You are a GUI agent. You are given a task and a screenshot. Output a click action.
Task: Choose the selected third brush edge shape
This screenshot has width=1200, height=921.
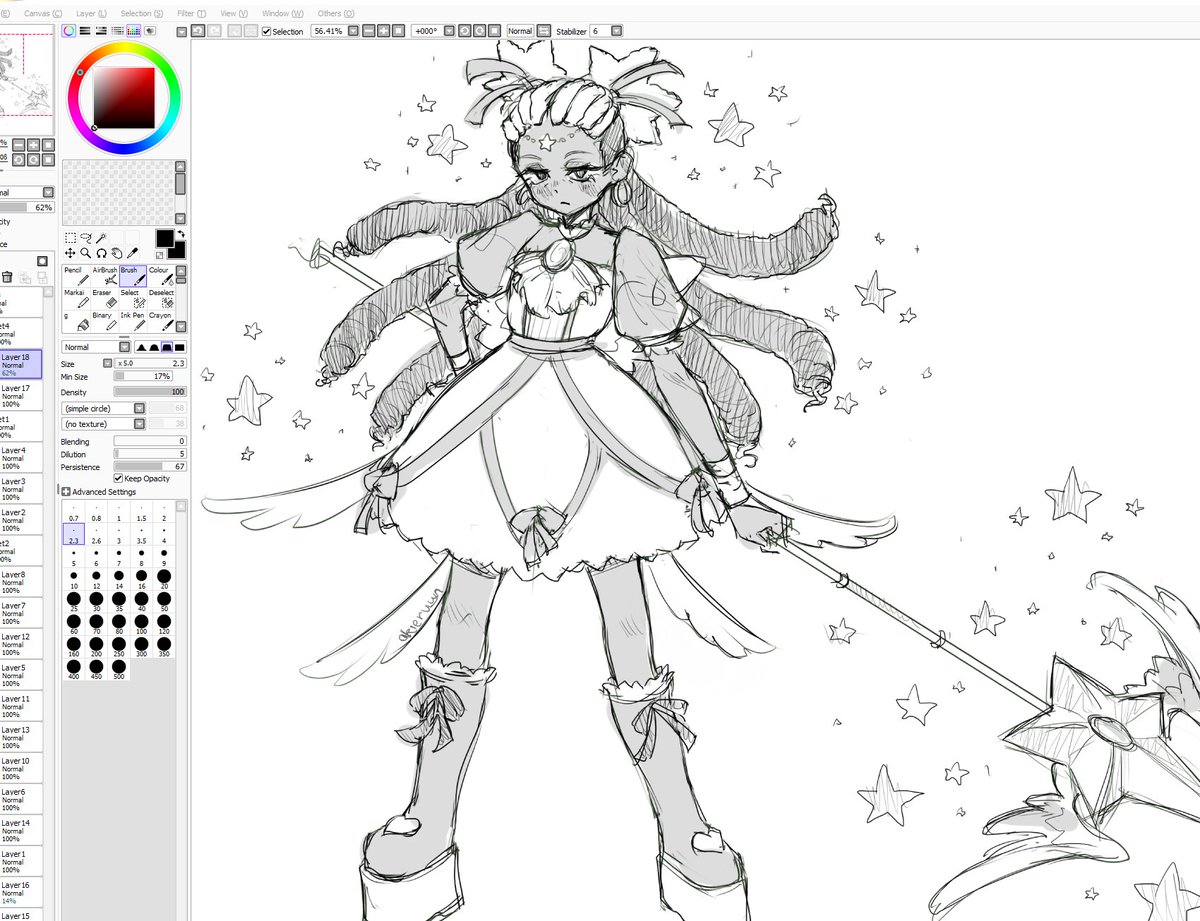pyautogui.click(x=167, y=347)
